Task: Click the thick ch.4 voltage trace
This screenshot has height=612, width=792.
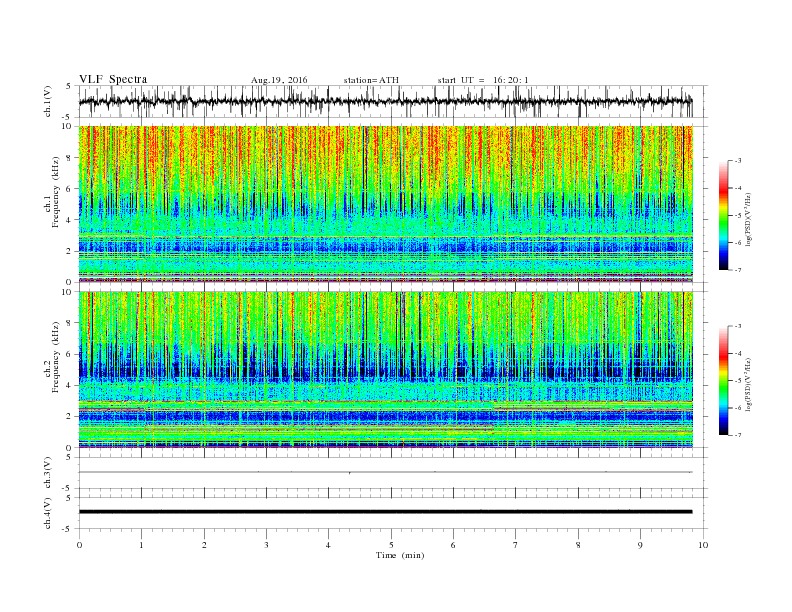Action: point(385,512)
